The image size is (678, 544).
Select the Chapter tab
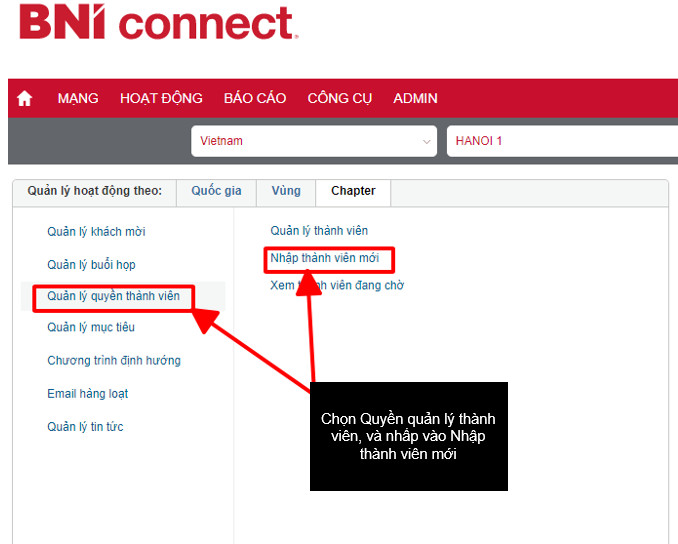[x=353, y=191]
